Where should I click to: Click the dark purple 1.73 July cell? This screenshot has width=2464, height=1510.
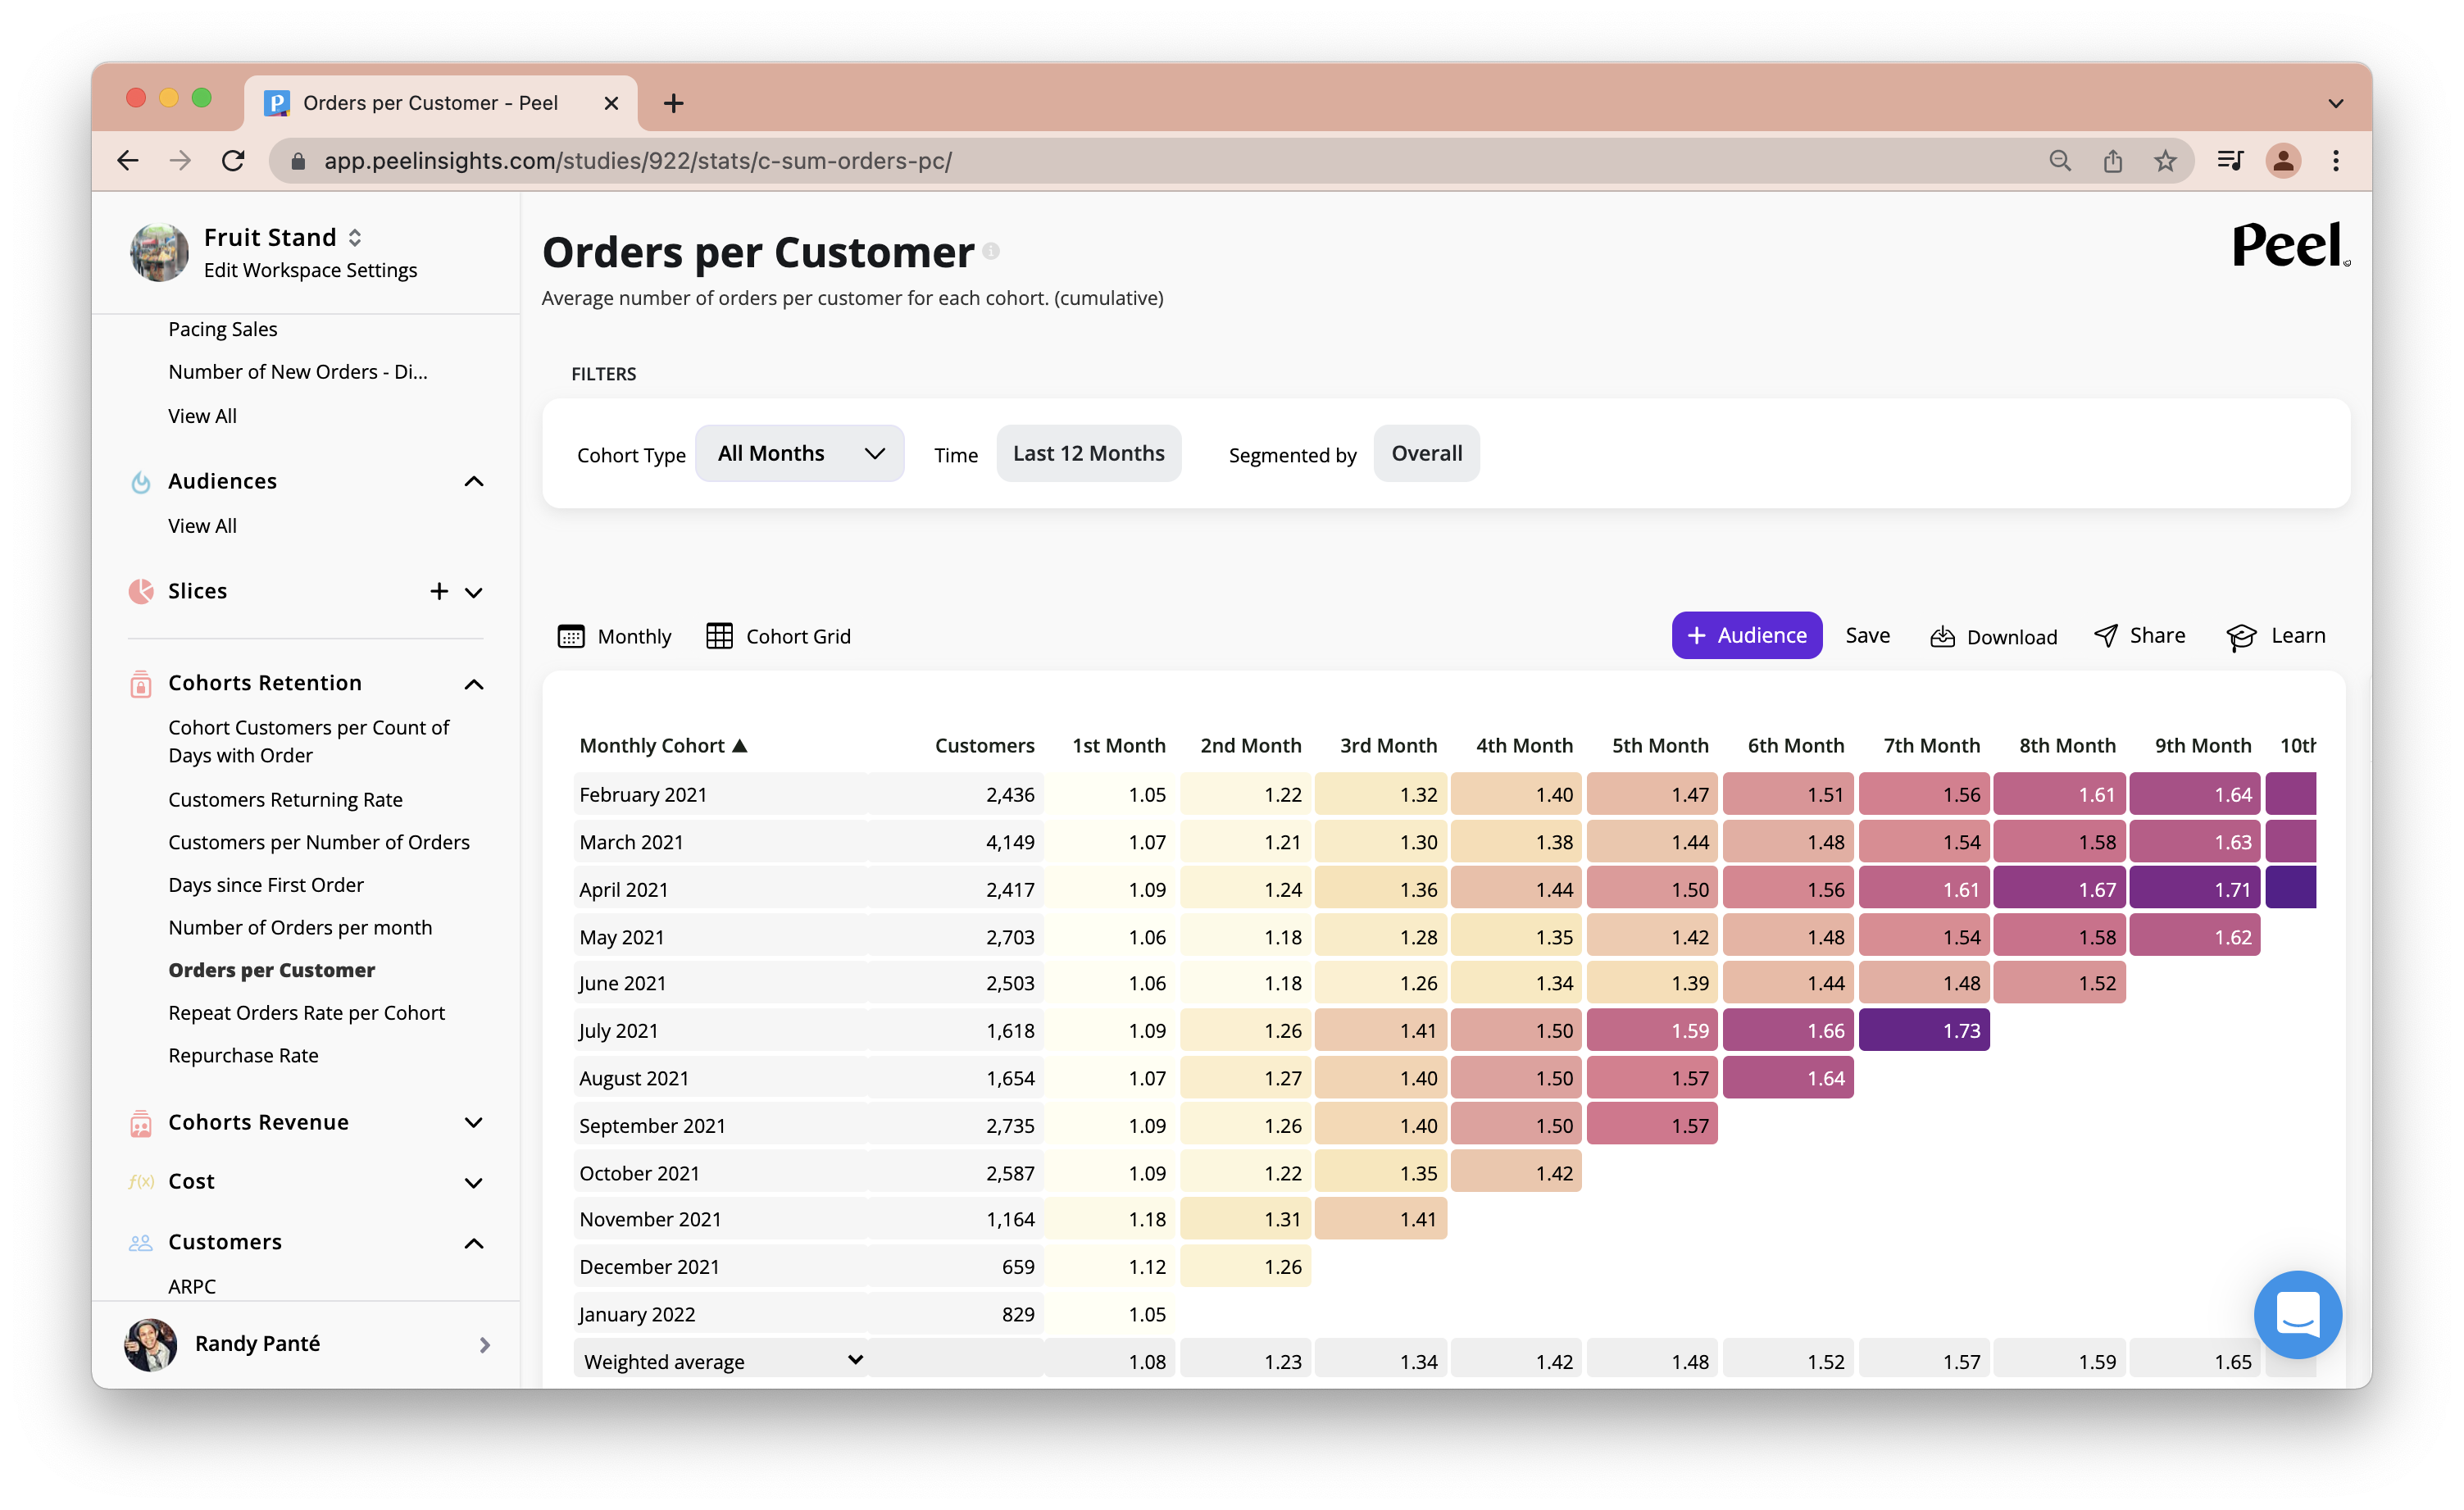click(1924, 1030)
